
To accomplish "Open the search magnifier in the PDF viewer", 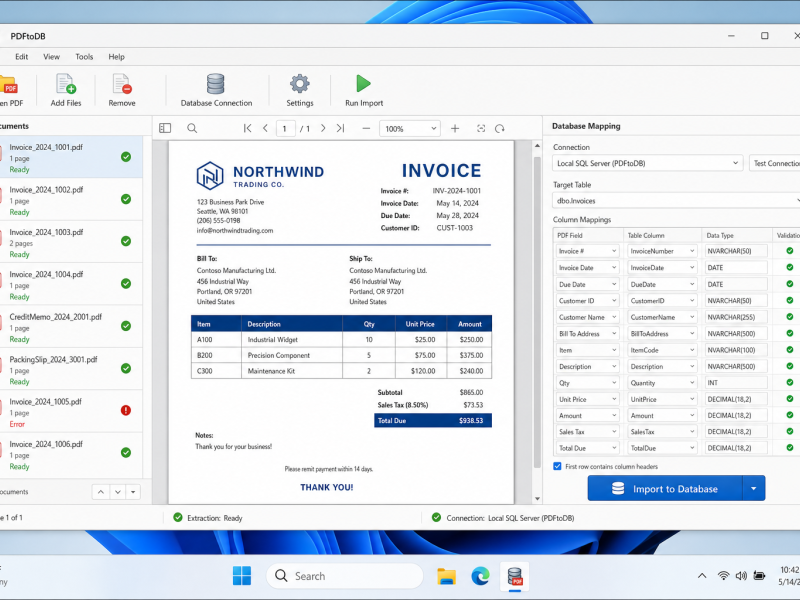I will (192, 128).
